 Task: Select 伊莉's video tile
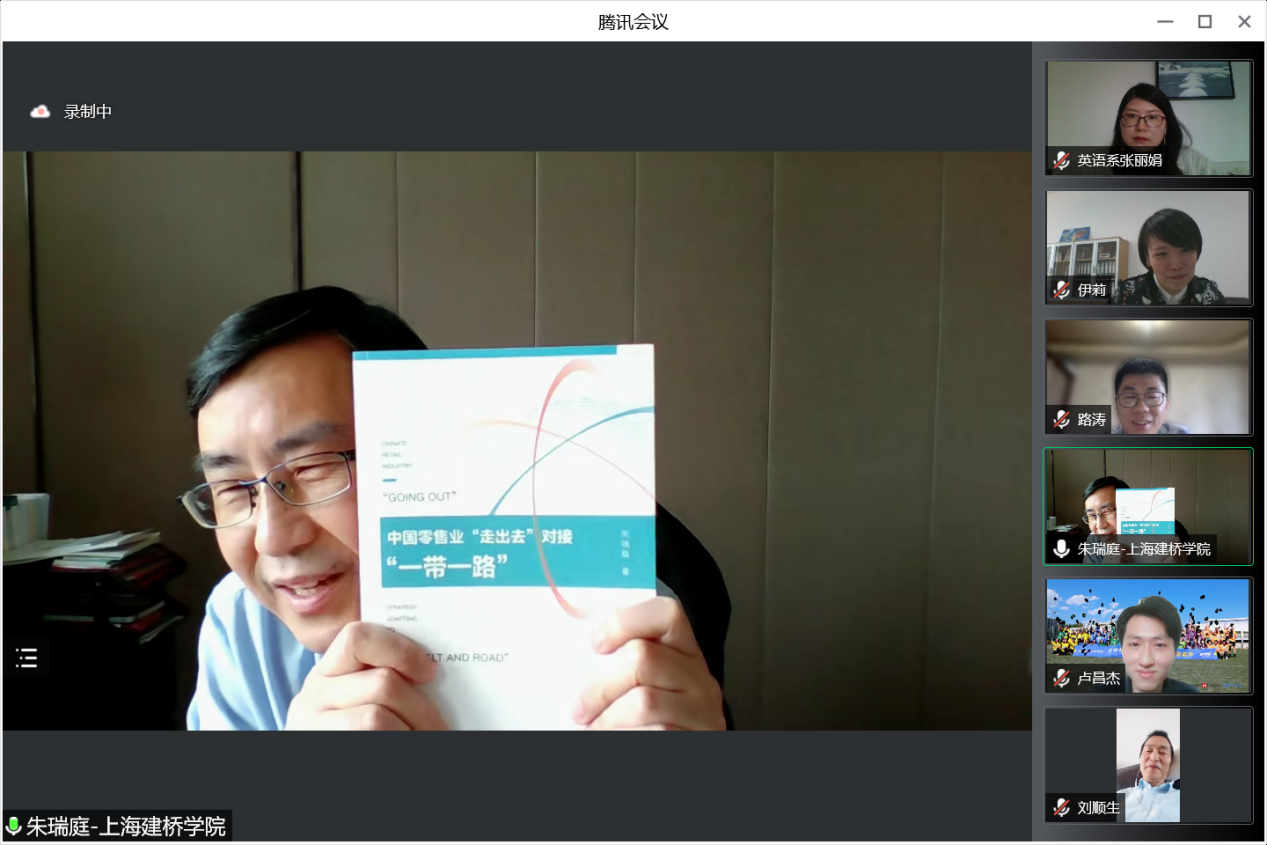(1148, 240)
